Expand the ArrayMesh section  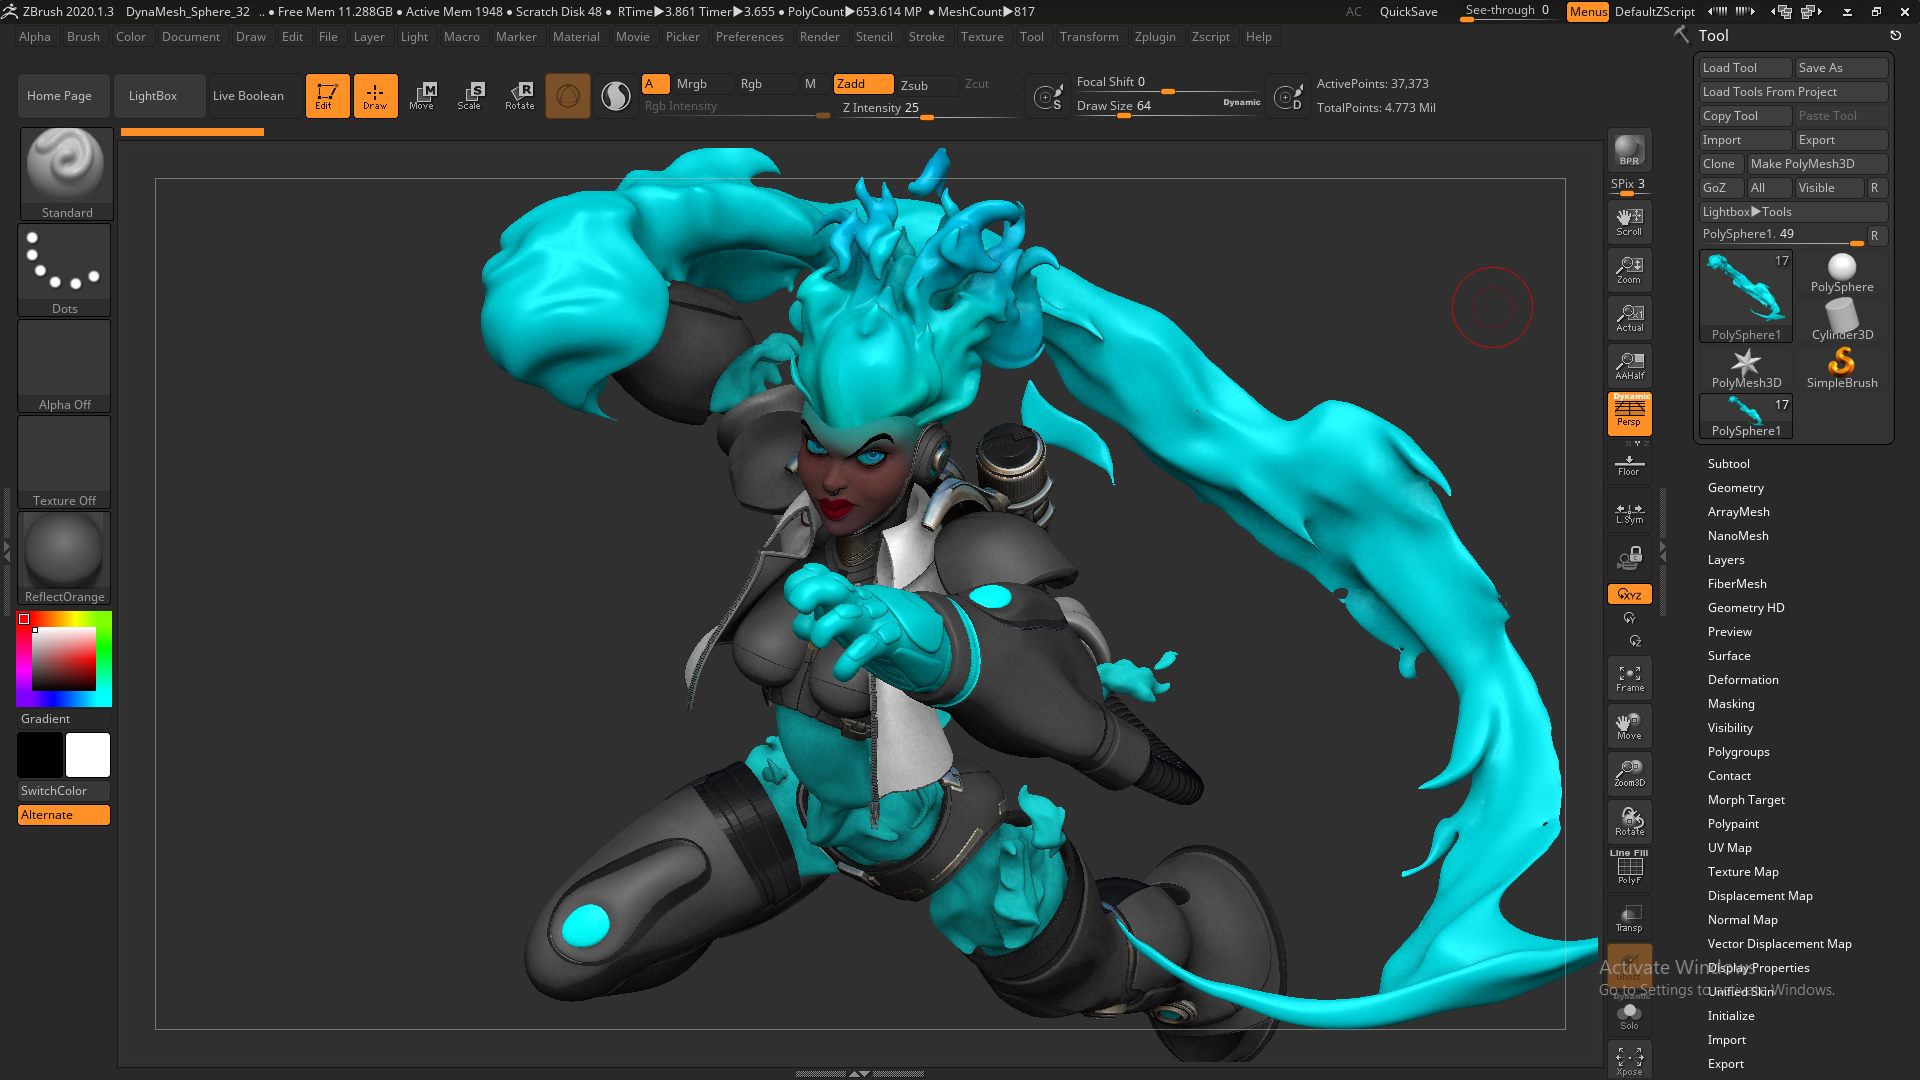click(1738, 512)
